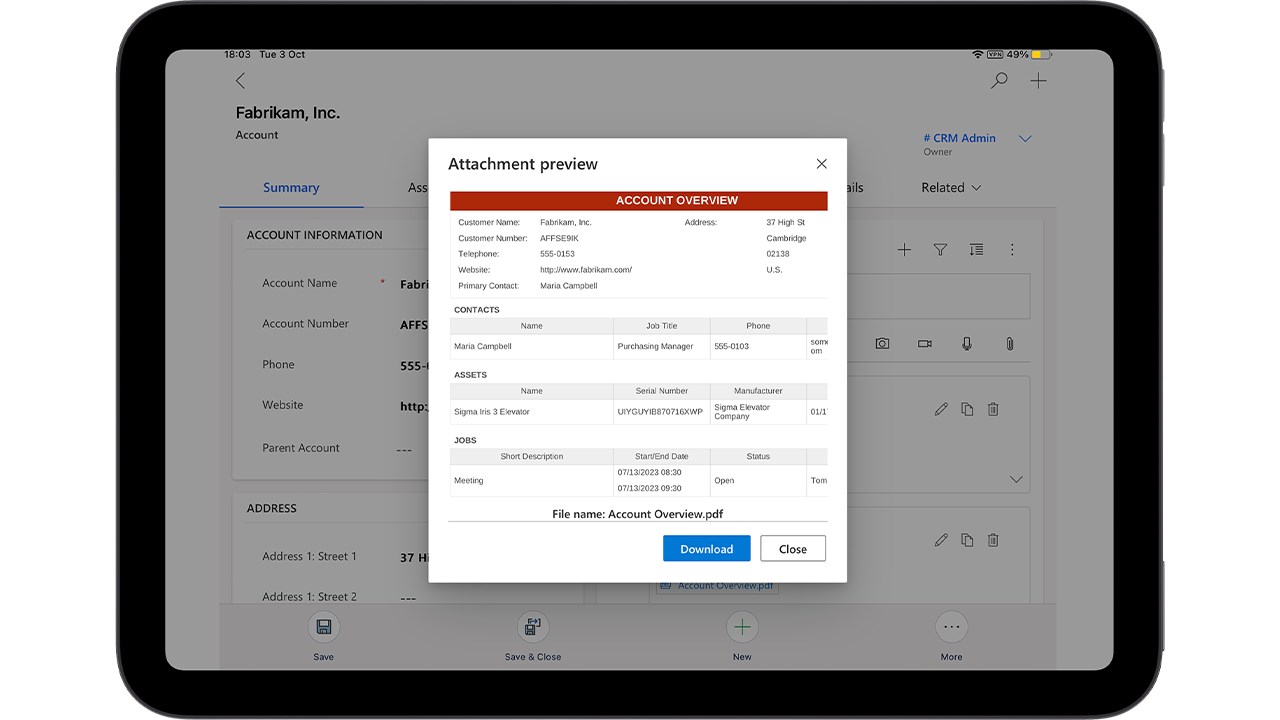1280x720 pixels.
Task: Expand the owner chevron next to CRM Admin
Action: click(x=1025, y=139)
